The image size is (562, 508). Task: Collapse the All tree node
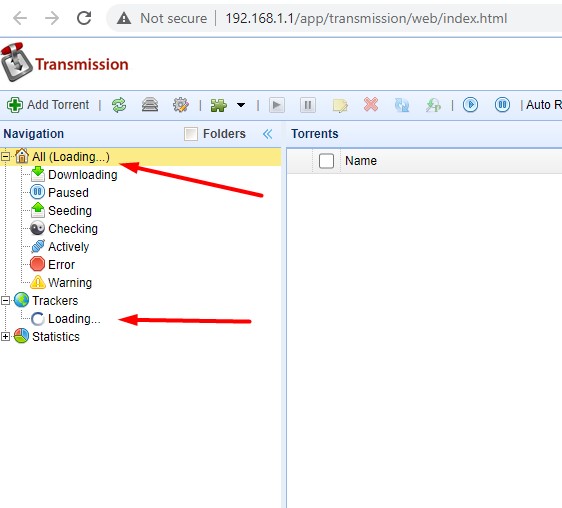[5, 157]
